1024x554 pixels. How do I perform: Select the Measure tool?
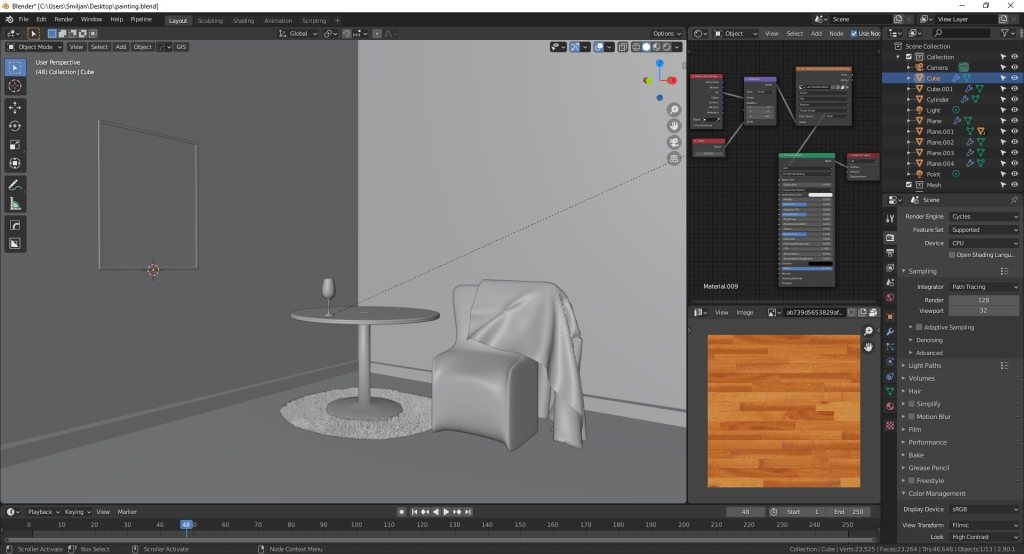point(15,204)
